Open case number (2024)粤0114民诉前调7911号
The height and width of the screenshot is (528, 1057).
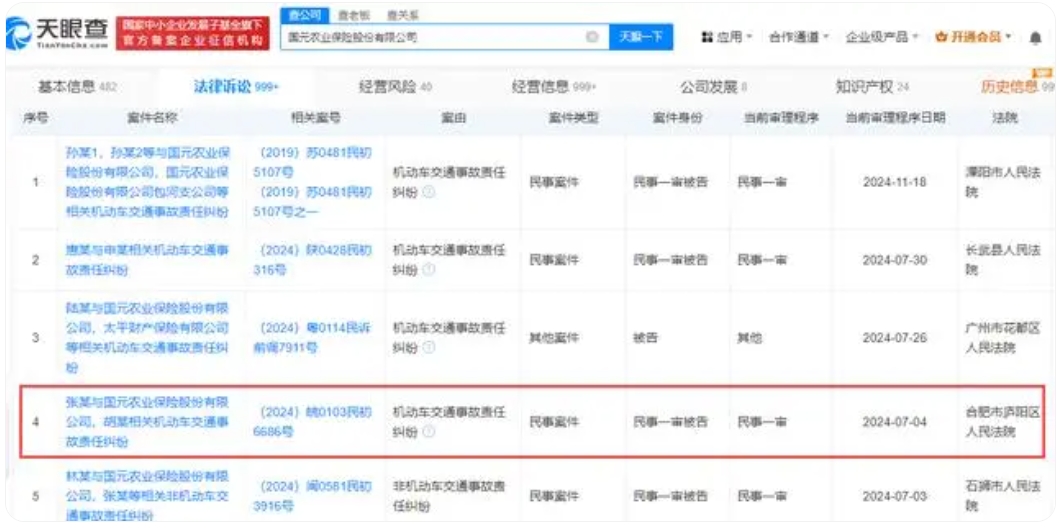[x=313, y=338]
